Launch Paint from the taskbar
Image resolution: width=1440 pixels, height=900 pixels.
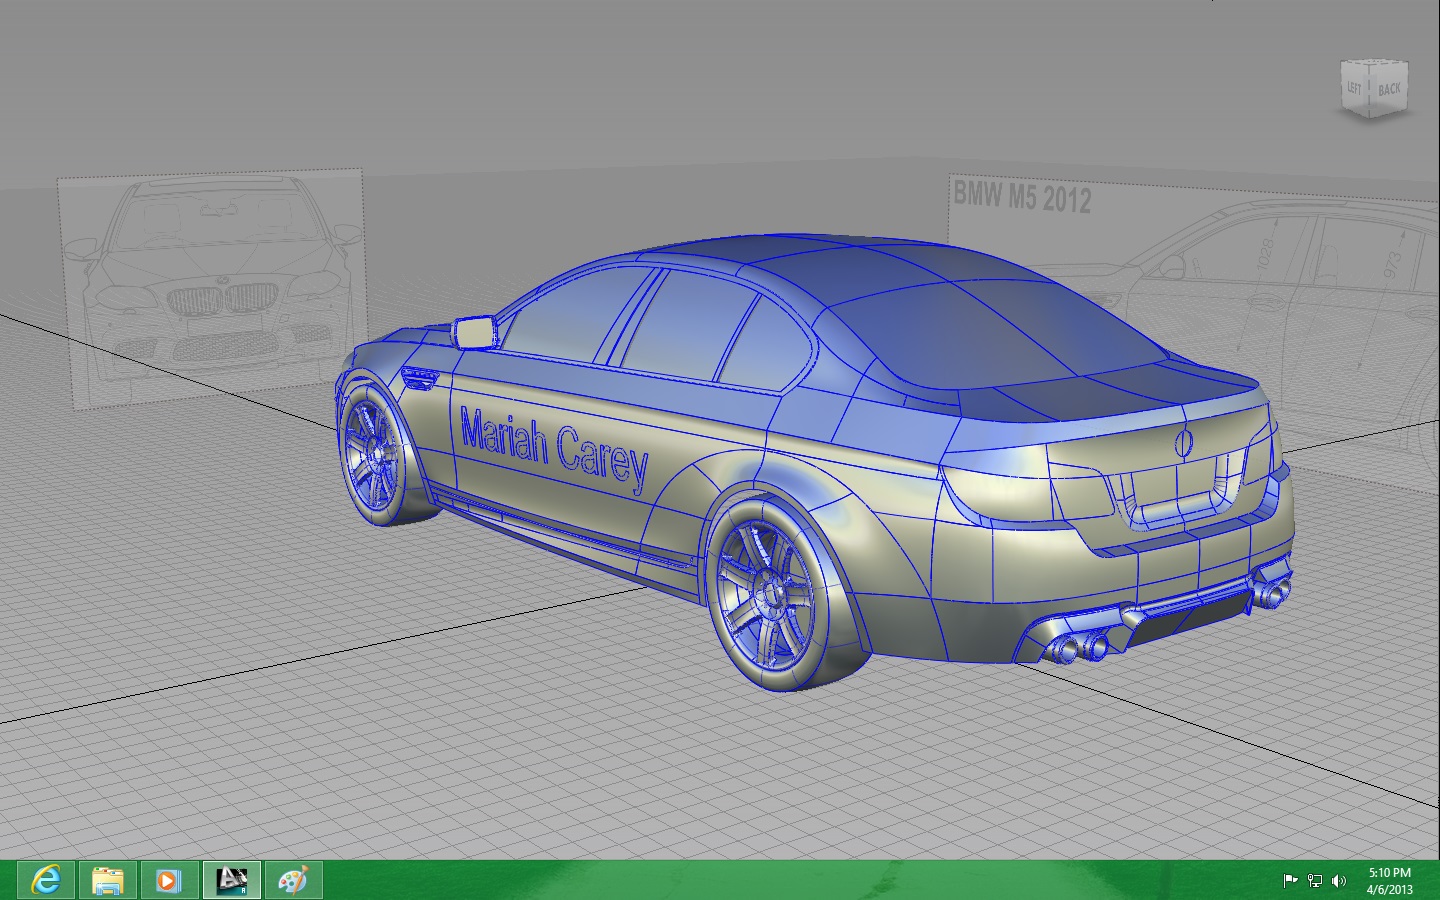pos(295,880)
